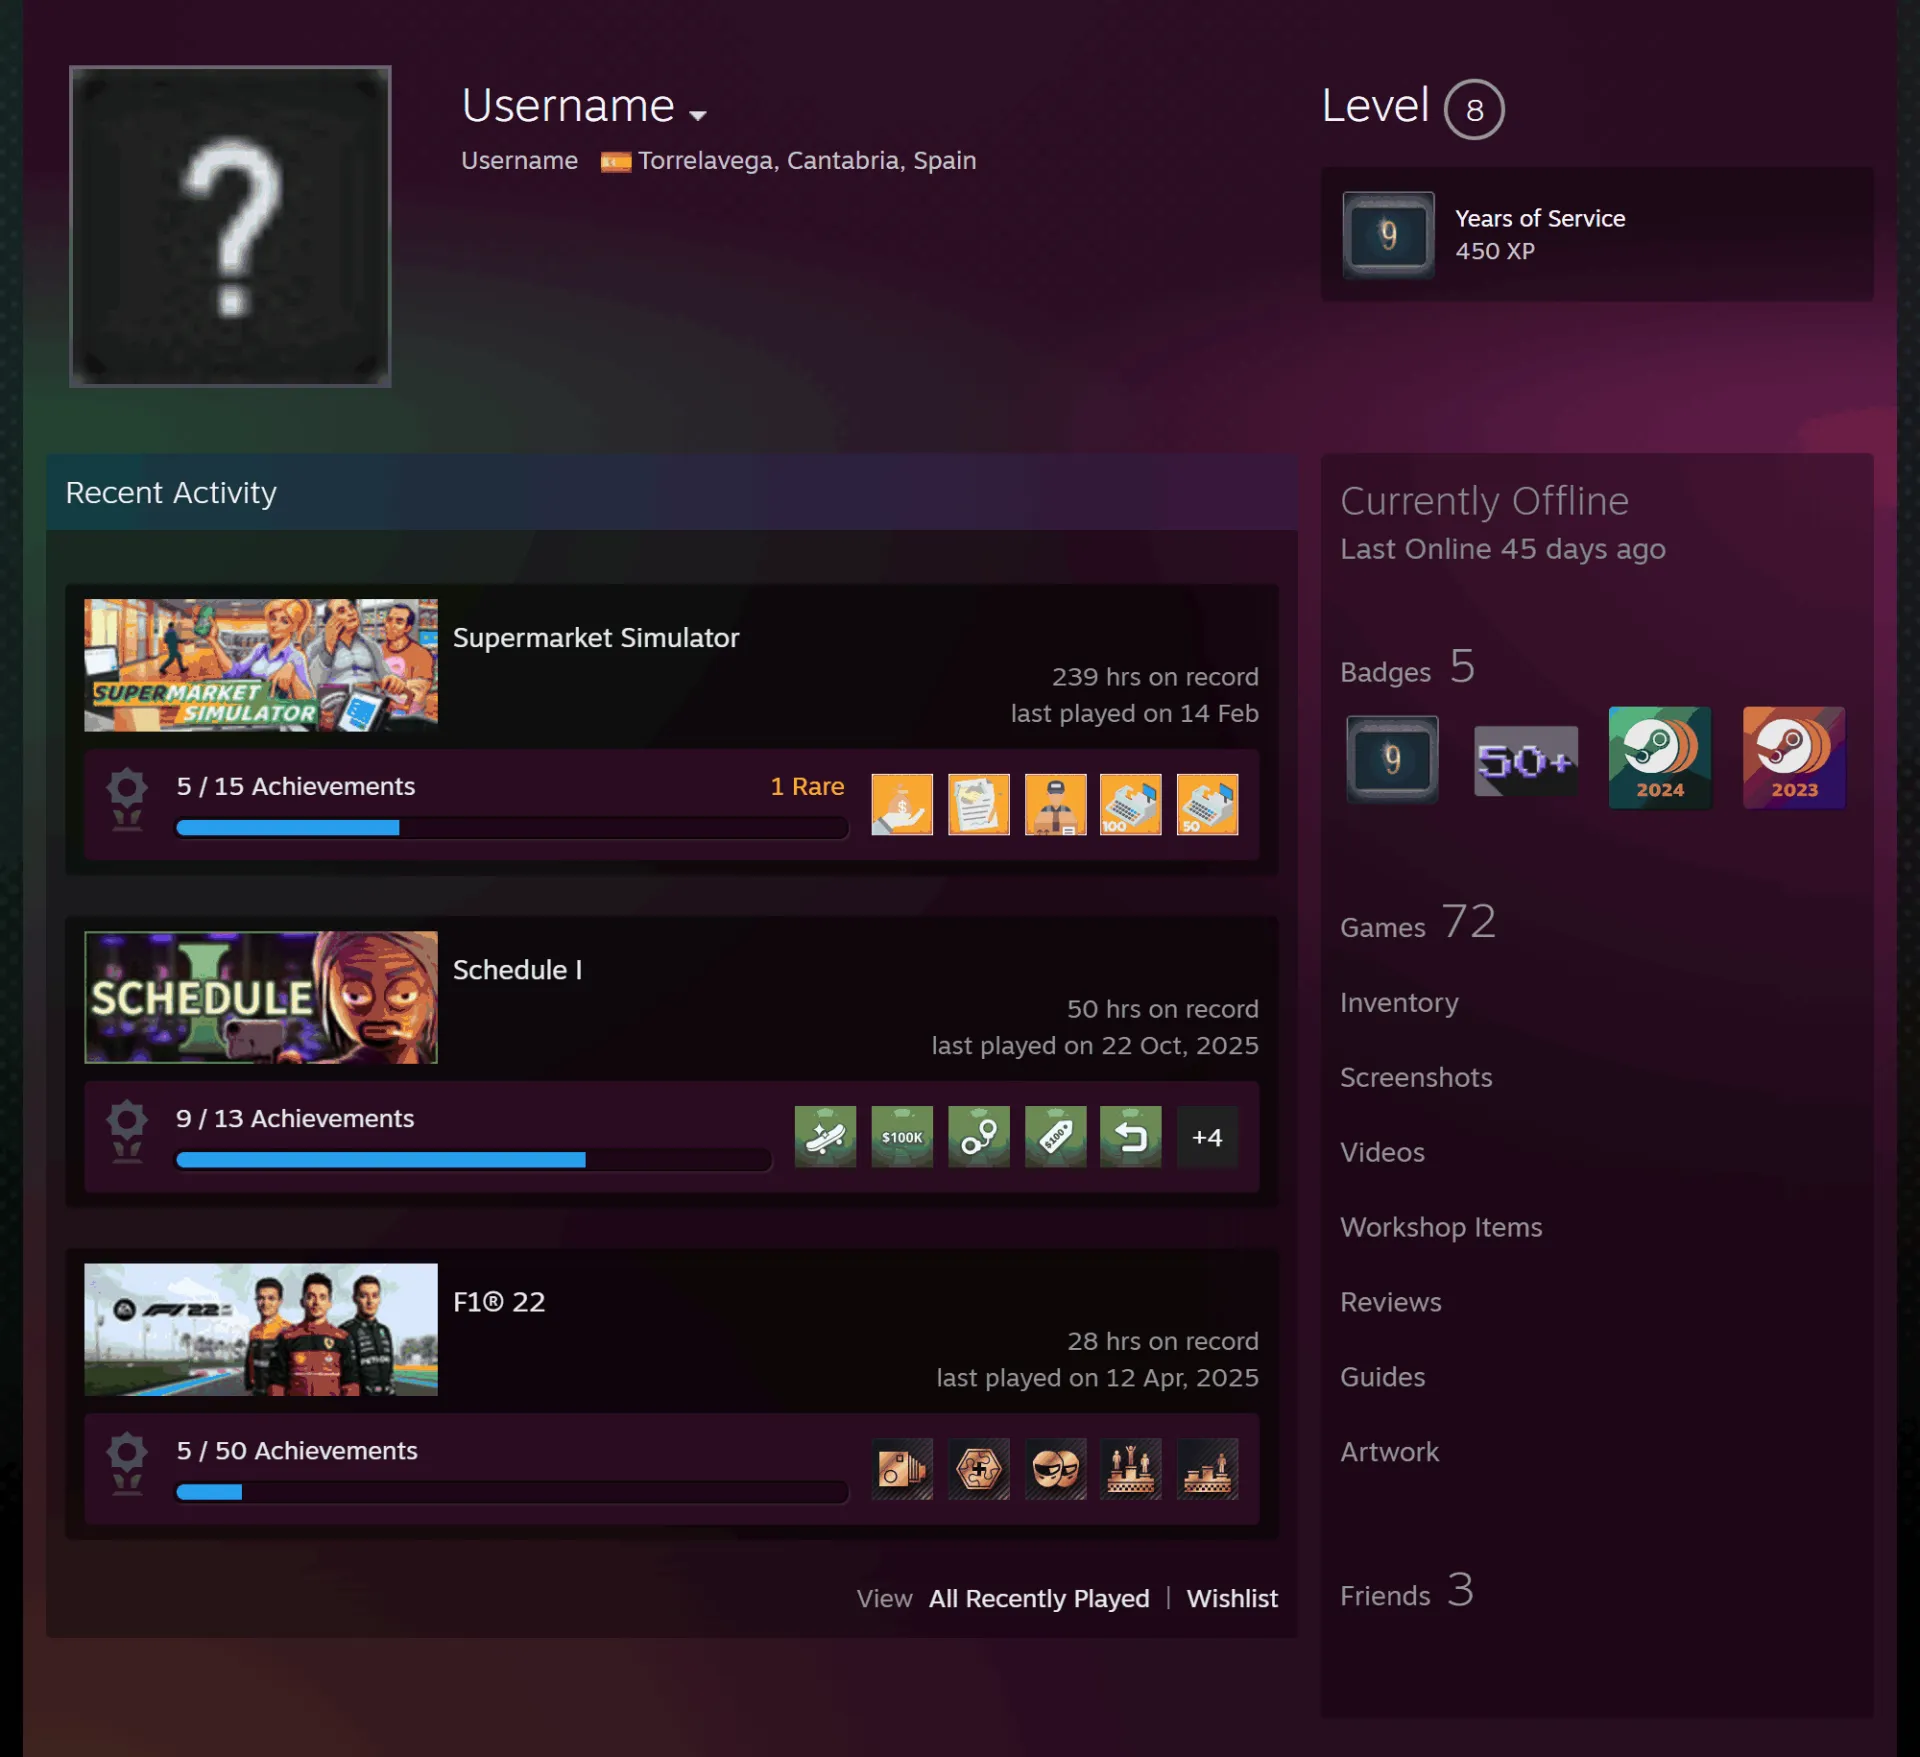Open the Friends 3 link
Viewport: 1920px width, 1757px height.
tap(1407, 1590)
